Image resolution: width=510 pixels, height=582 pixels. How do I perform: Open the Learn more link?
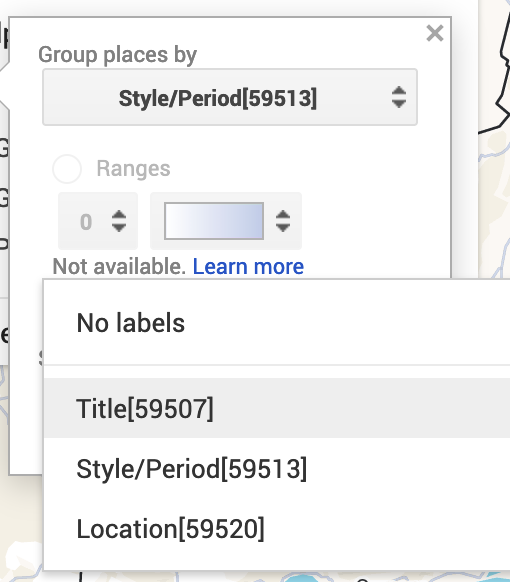pyautogui.click(x=248, y=267)
